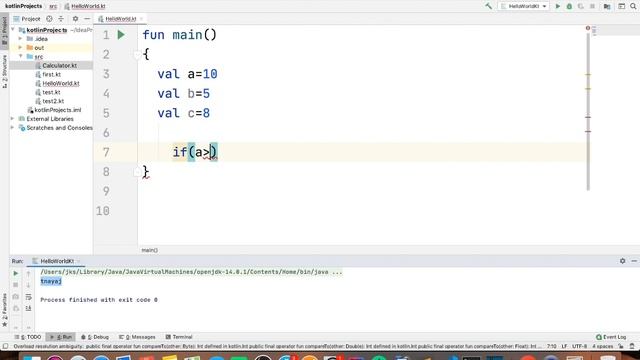Open Project panel gear settings
640x360 pixels.
(x=75, y=19)
